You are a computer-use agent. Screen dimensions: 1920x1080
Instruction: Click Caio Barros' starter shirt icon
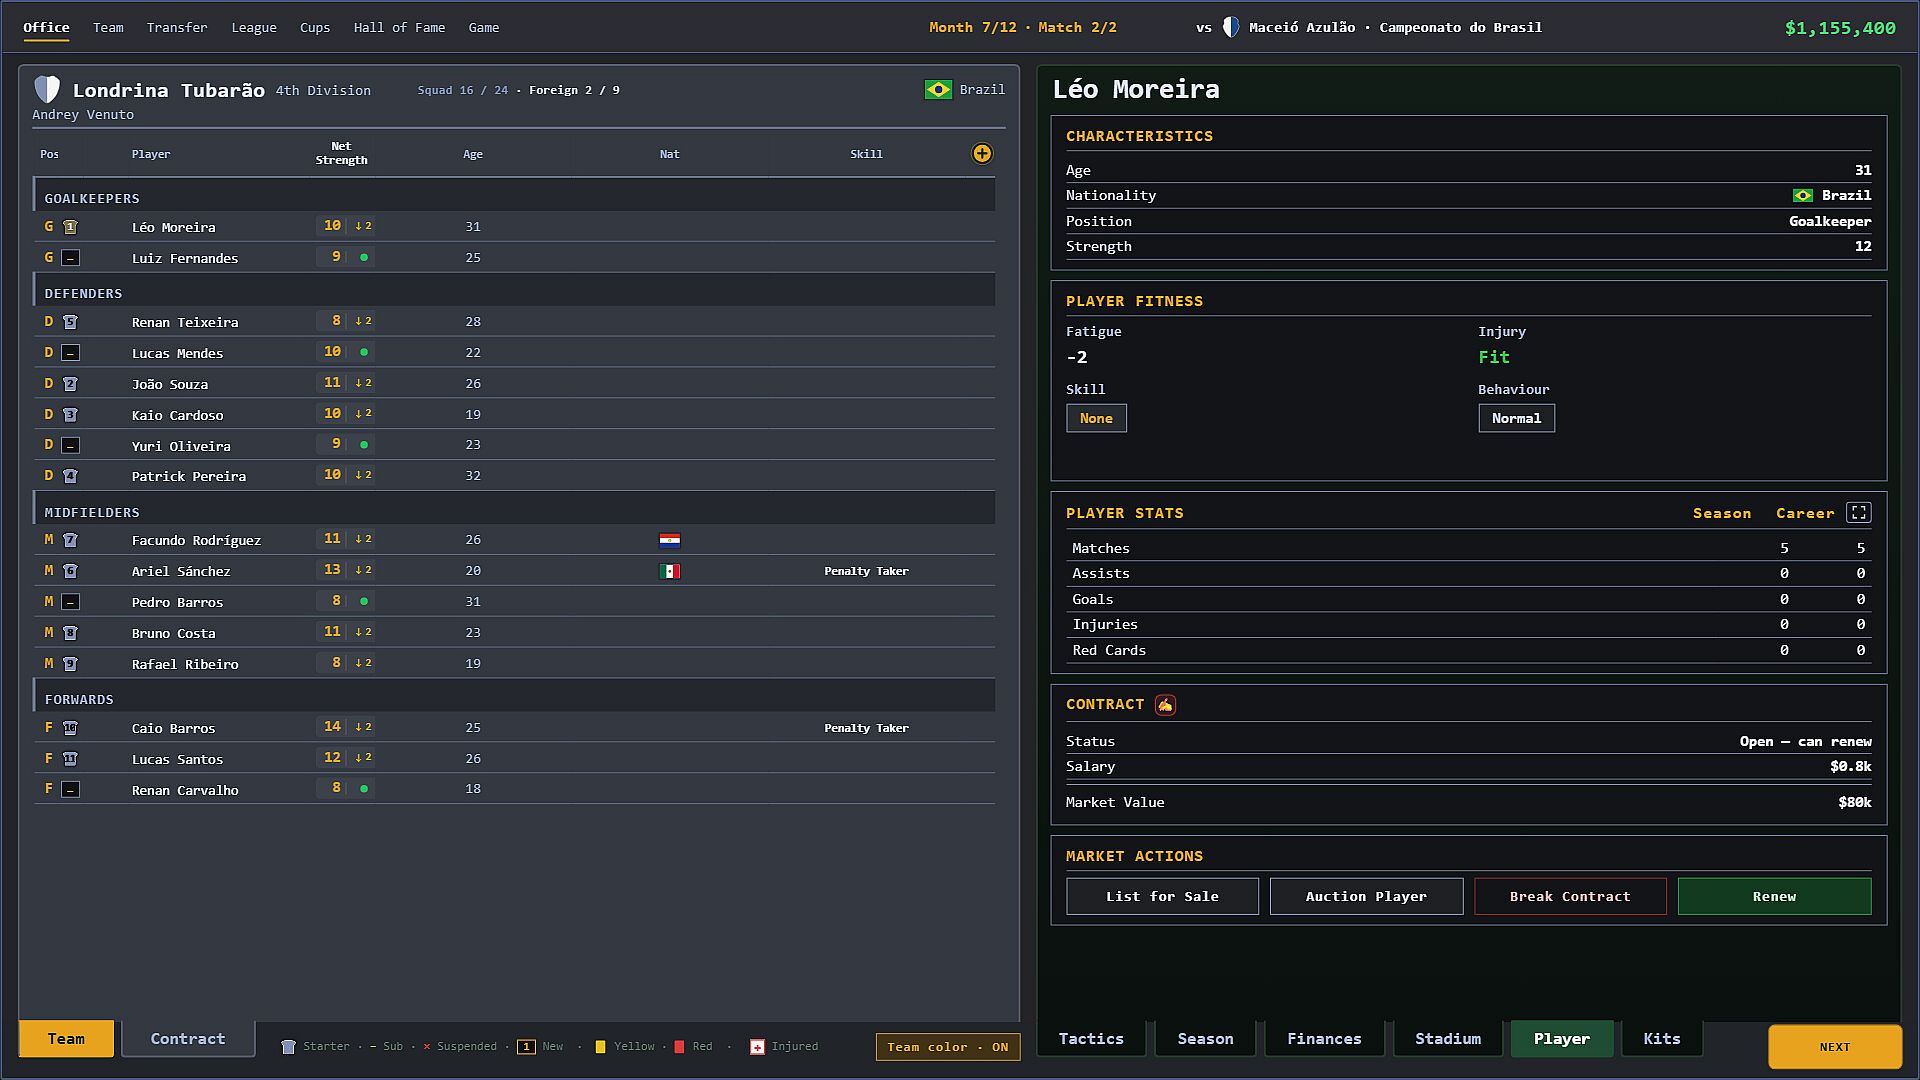pos(70,728)
